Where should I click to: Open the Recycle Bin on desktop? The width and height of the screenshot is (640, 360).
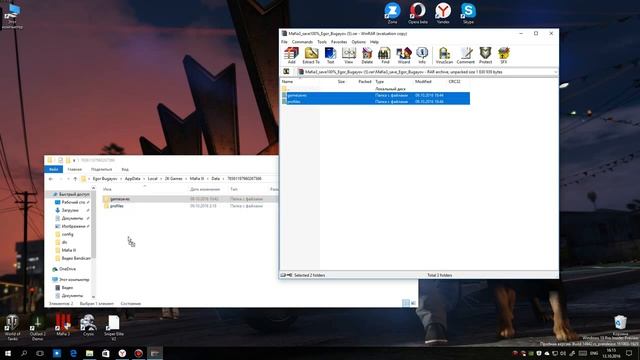(620, 324)
